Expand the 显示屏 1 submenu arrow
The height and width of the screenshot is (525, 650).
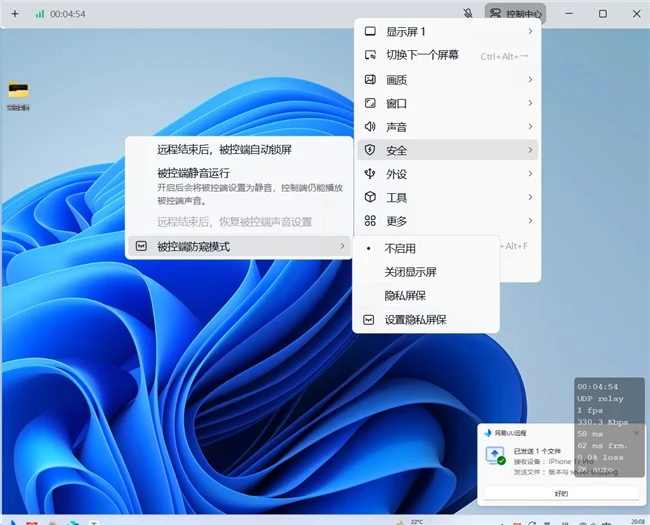click(530, 32)
